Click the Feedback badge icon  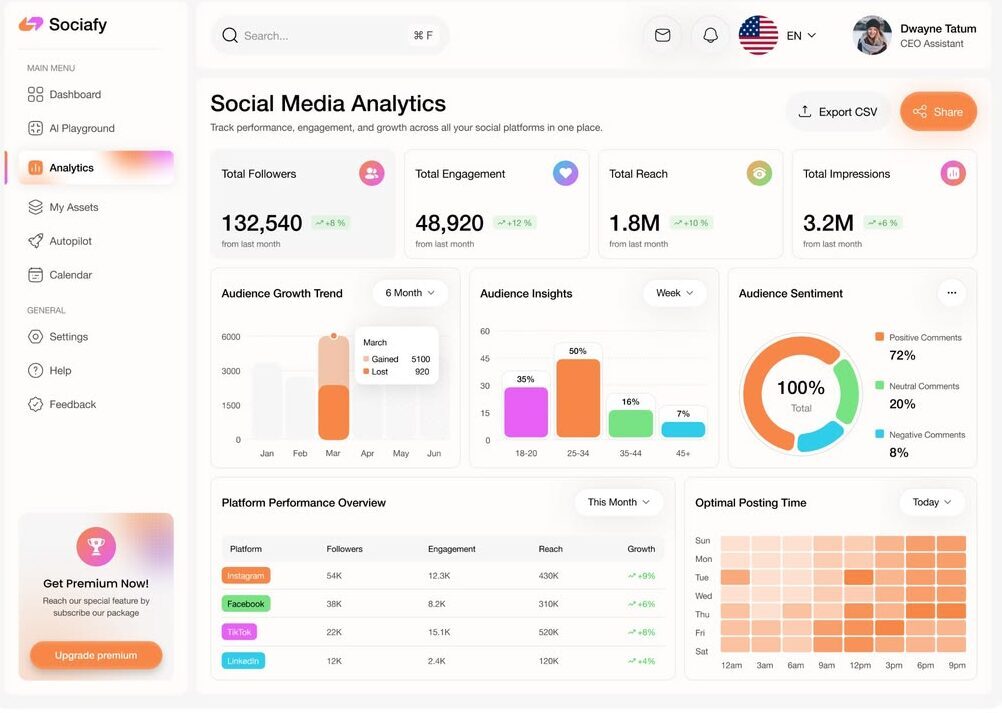pyautogui.click(x=35, y=404)
